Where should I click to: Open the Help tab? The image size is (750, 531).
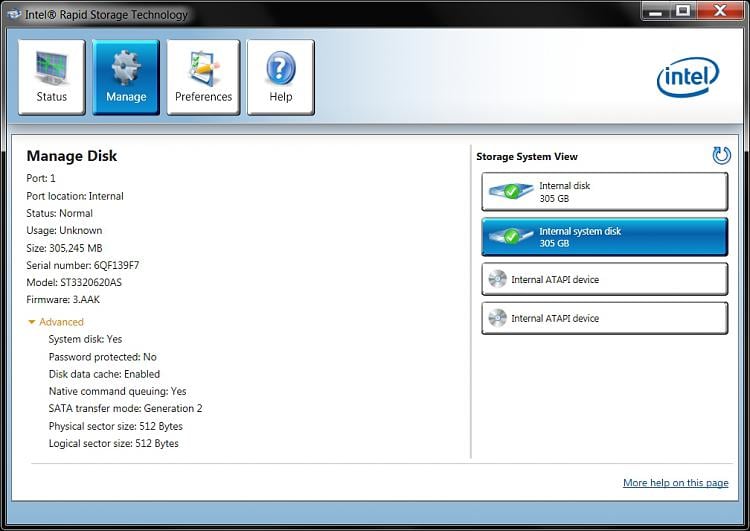coord(281,77)
